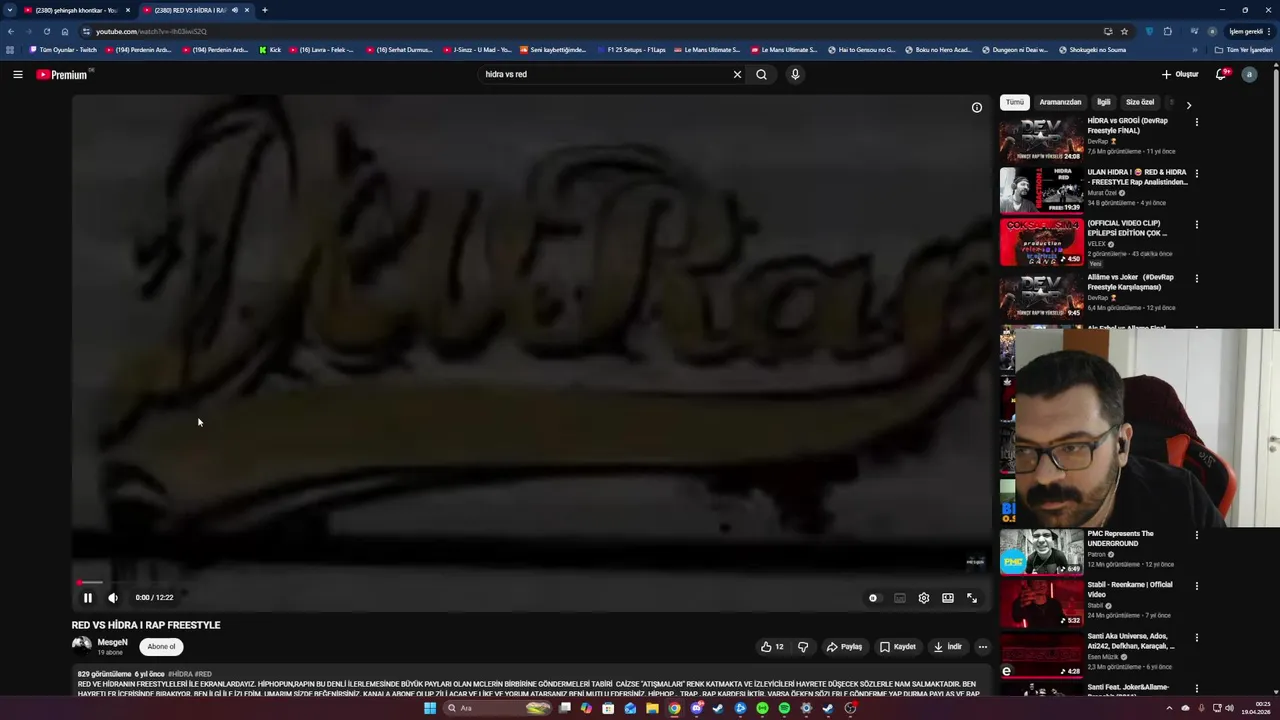1280x720 pixels.
Task: Open Spotify from the taskbar
Action: (x=784, y=708)
